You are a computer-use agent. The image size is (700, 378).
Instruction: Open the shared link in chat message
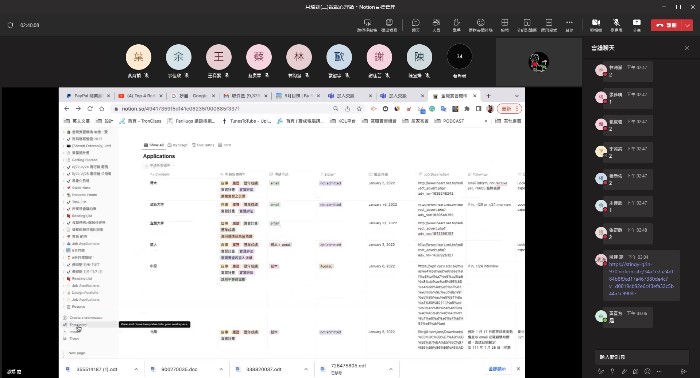(641, 278)
